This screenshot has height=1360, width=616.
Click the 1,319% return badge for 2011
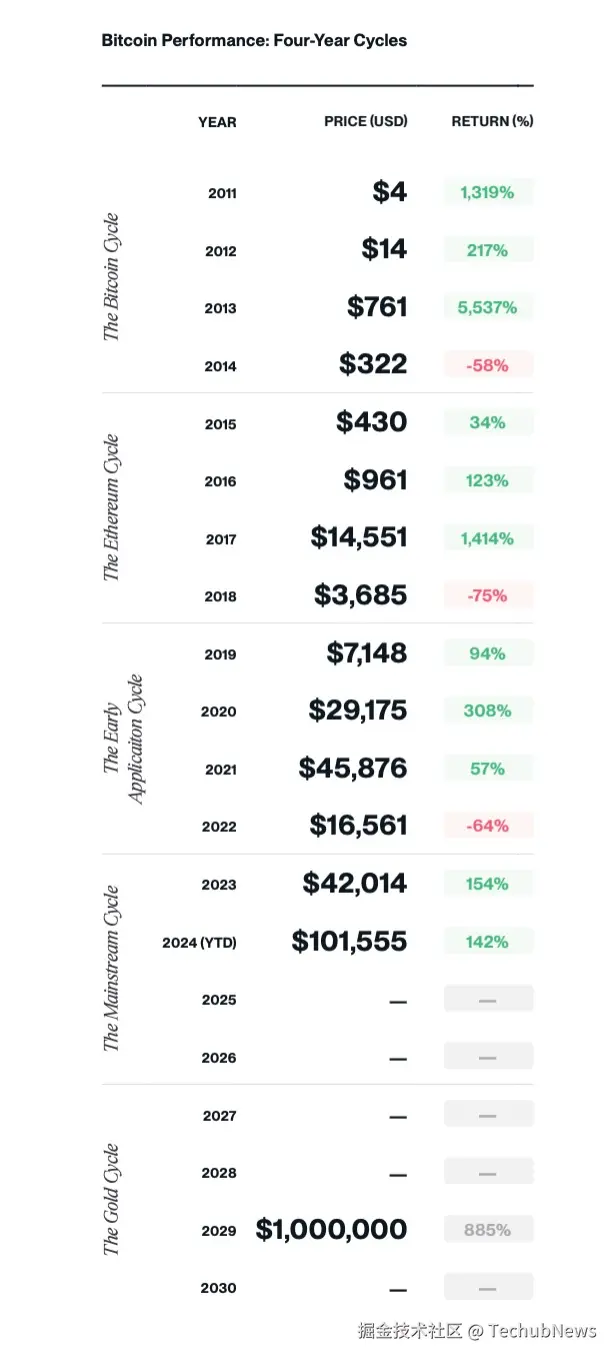(488, 193)
